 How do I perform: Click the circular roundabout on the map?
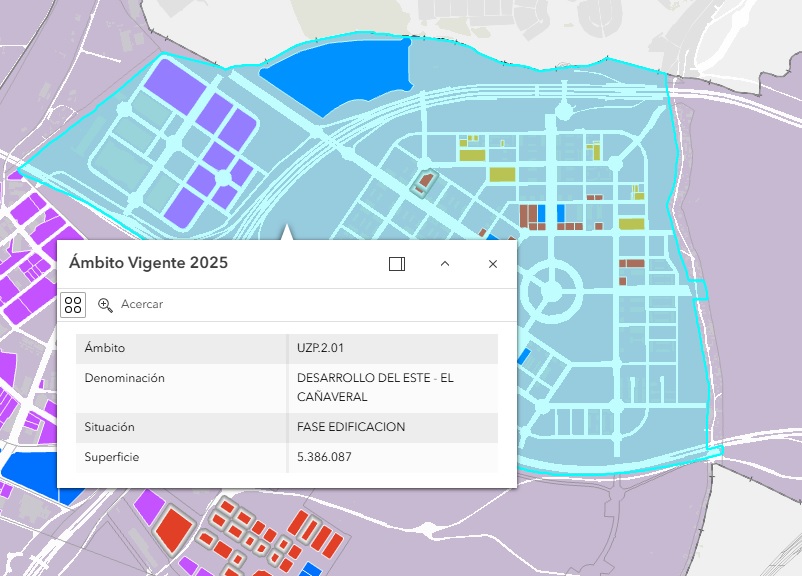[549, 291]
